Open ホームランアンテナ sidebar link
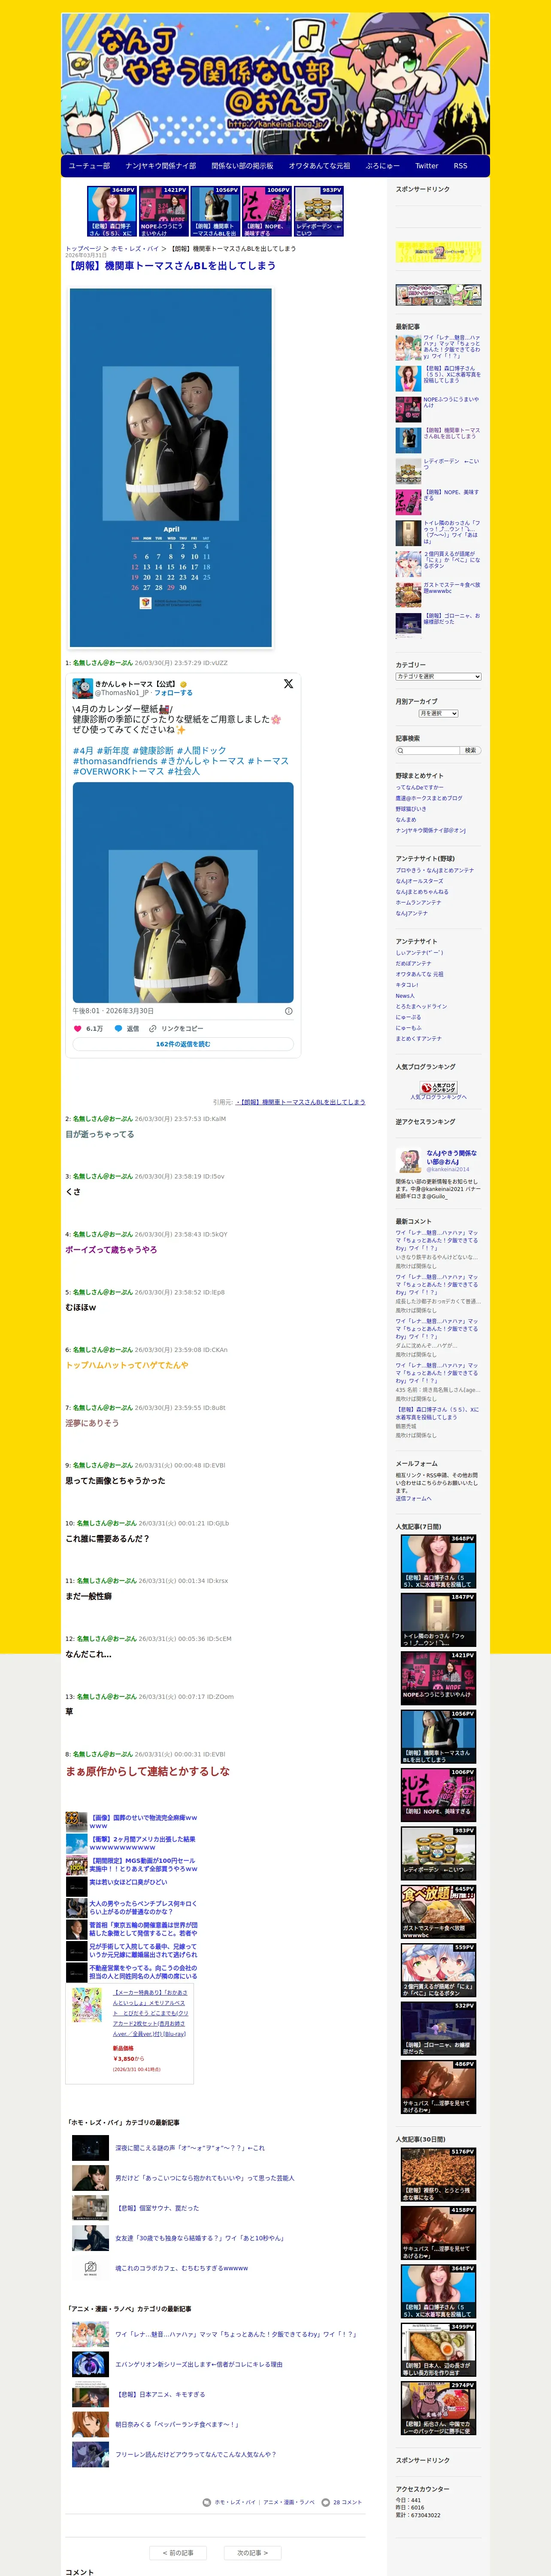The image size is (551, 2576). click(x=418, y=902)
